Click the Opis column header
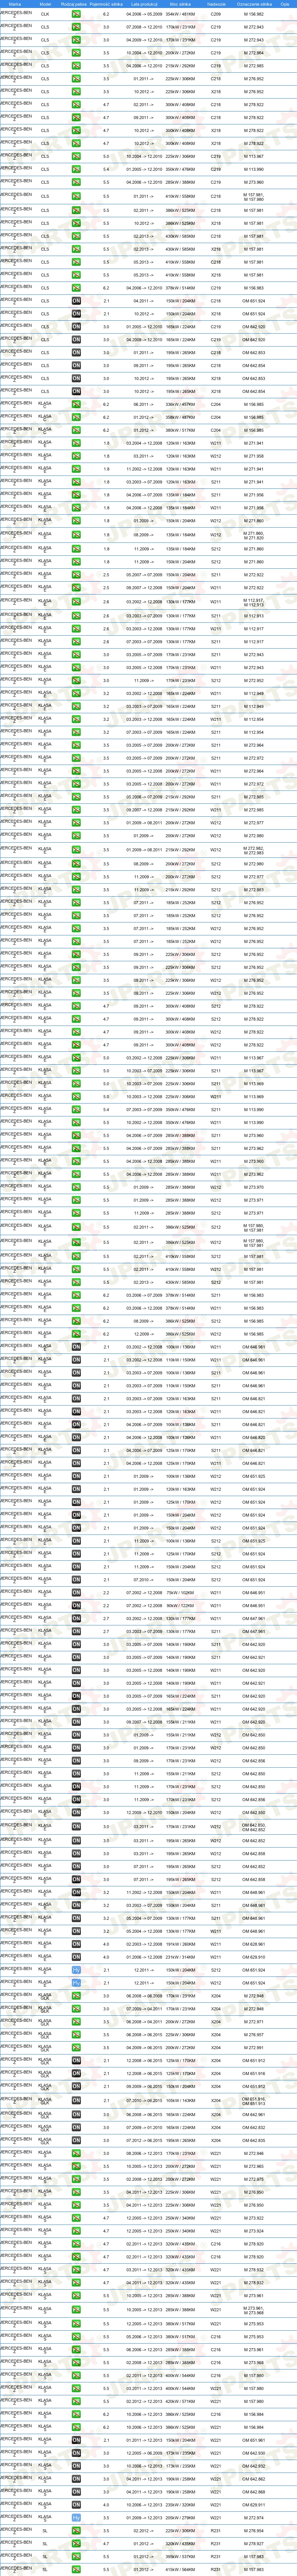The width and height of the screenshot is (297, 2576). click(x=285, y=4)
